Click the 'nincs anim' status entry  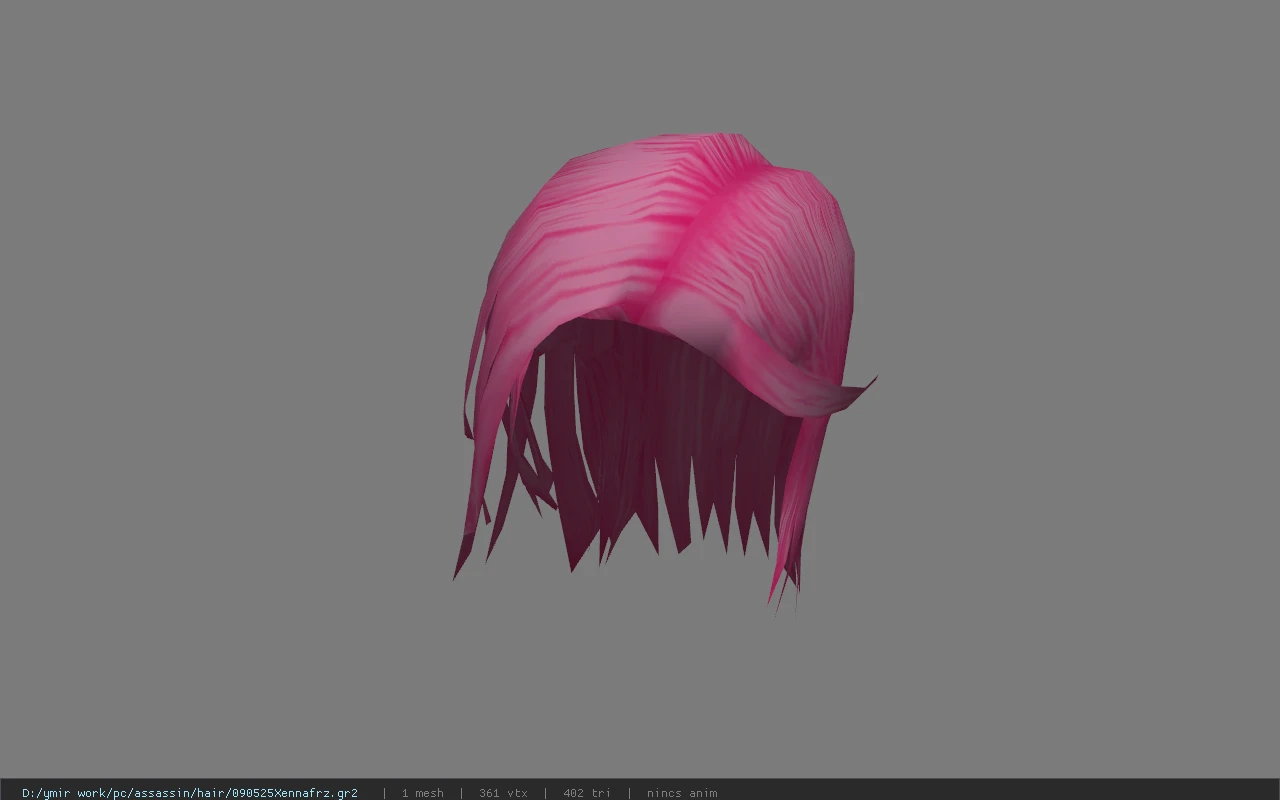tap(682, 793)
